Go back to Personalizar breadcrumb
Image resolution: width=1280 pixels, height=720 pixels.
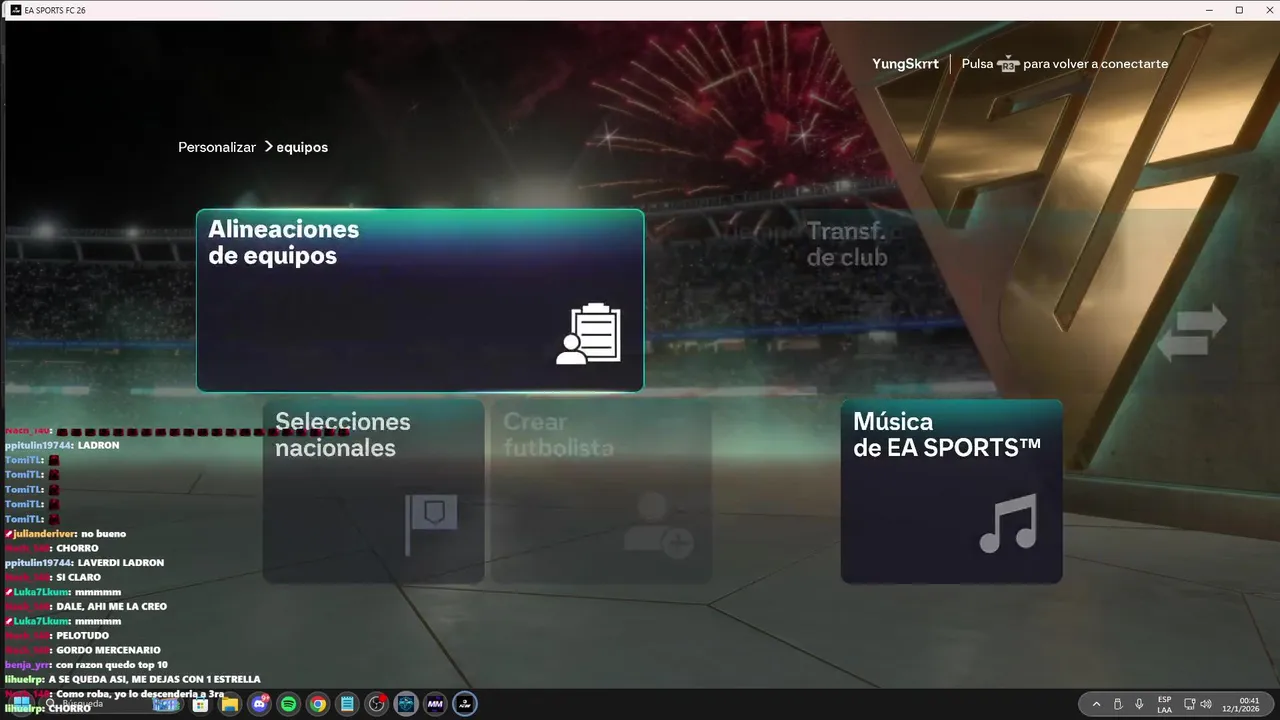[217, 147]
